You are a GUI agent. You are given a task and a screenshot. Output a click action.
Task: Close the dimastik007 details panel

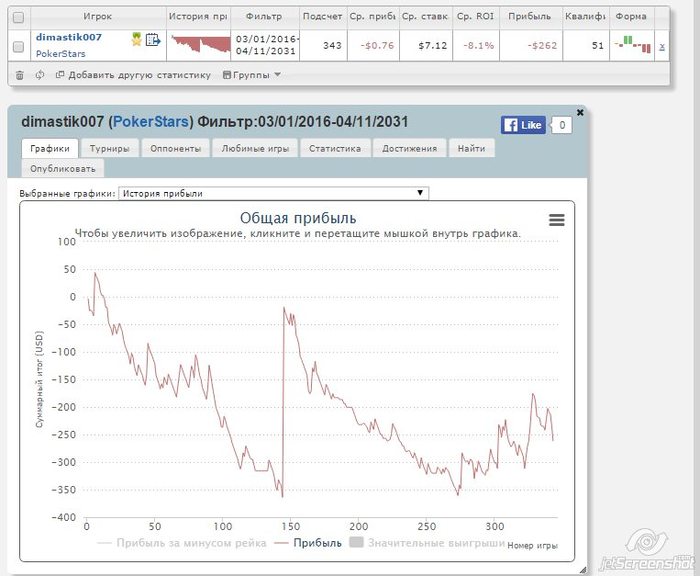[x=580, y=113]
